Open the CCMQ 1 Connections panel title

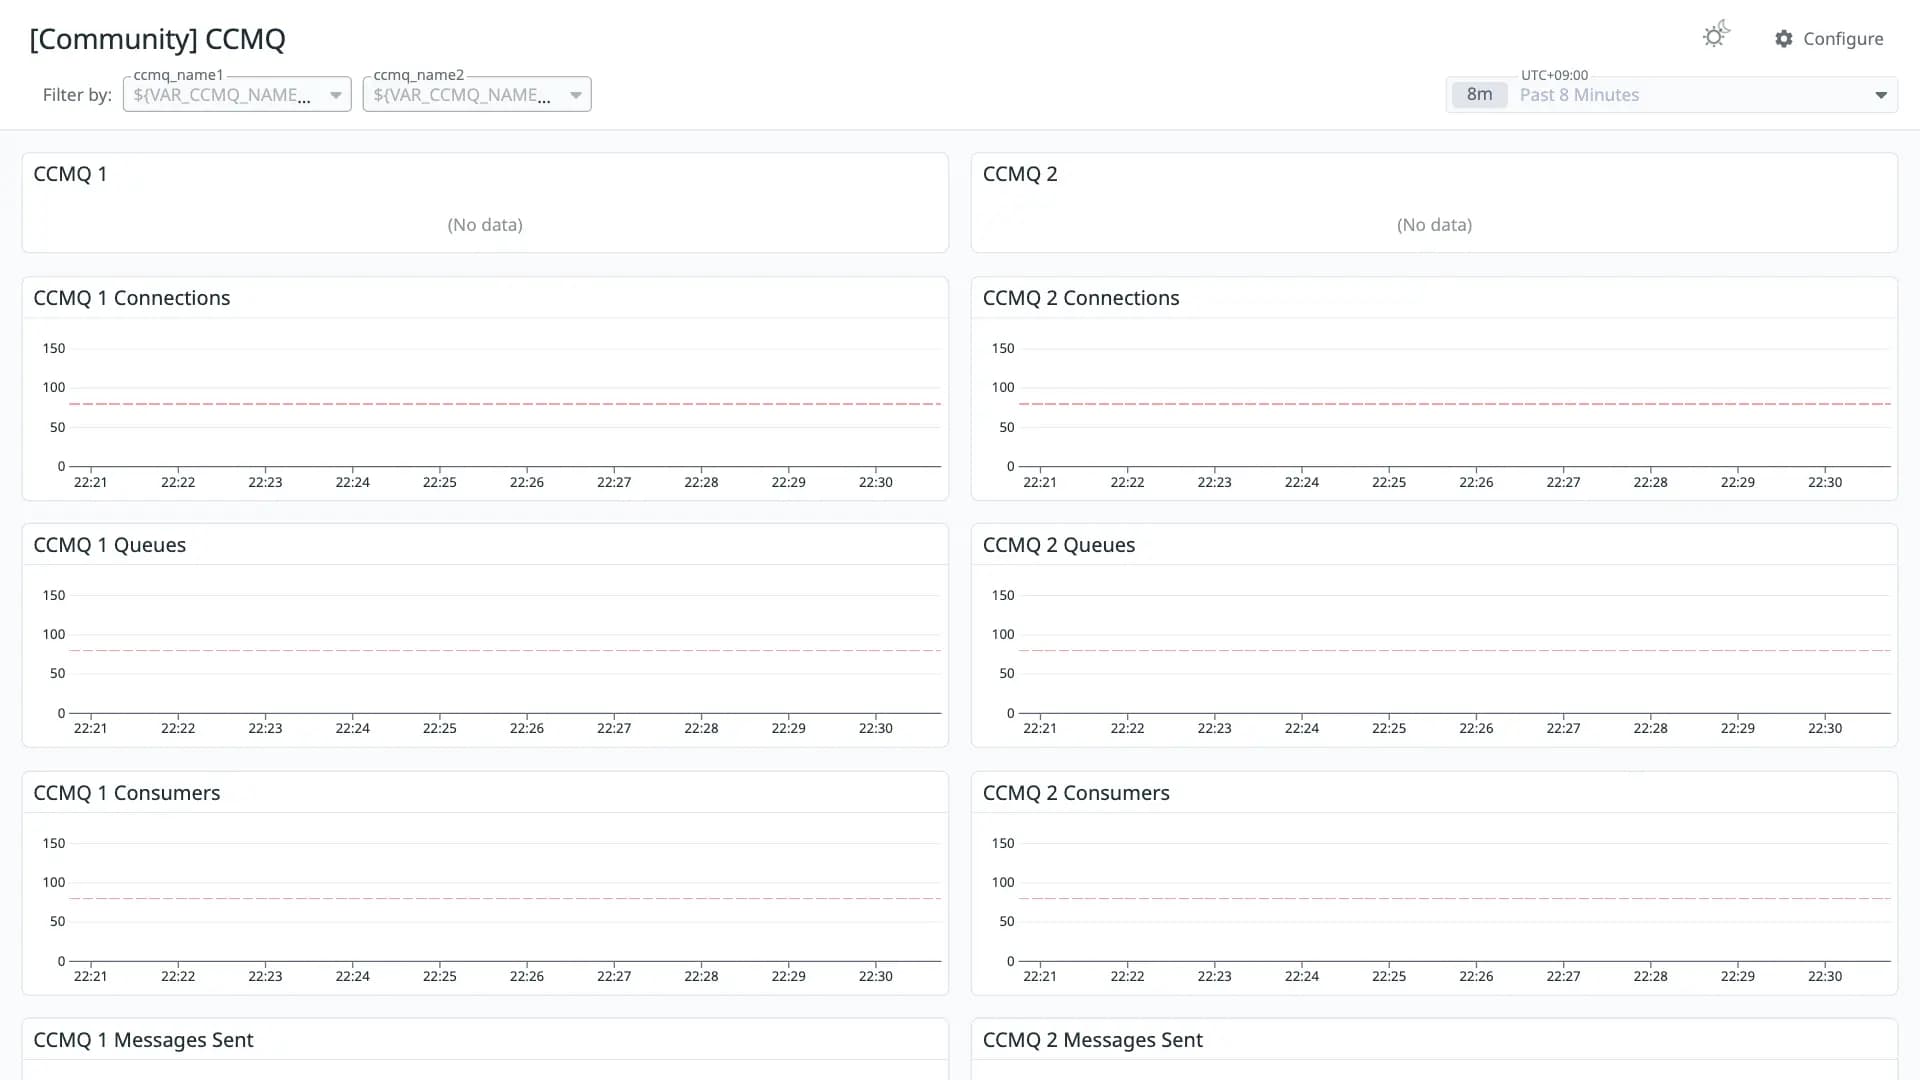click(132, 298)
